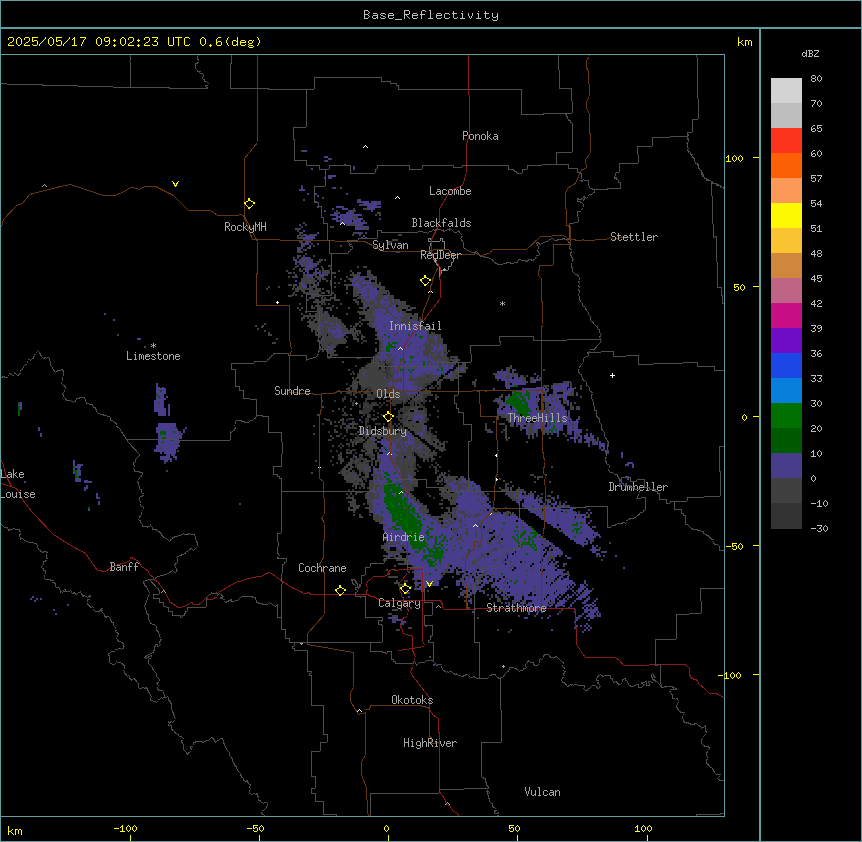Click the km unit label at bottom left
862x842 pixels.
point(15,830)
